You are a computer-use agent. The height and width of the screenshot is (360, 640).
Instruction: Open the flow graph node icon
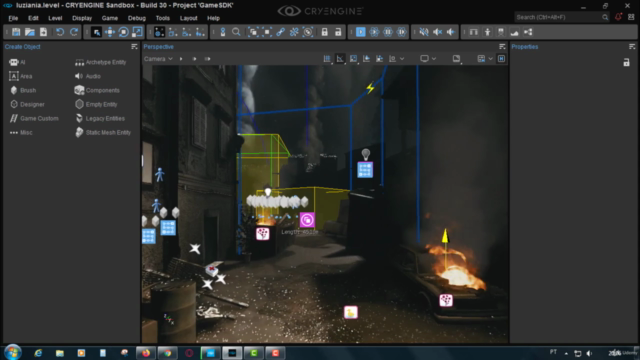tap(528, 32)
